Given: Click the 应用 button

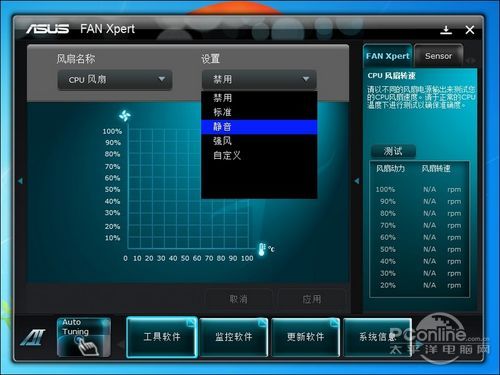Looking at the screenshot, I should pyautogui.click(x=312, y=299).
